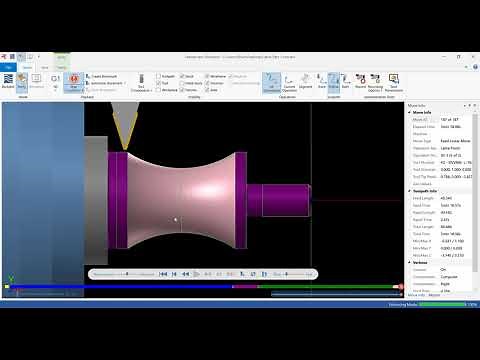Play the simulation backward
This screenshot has height=360, width=480.
185,274
